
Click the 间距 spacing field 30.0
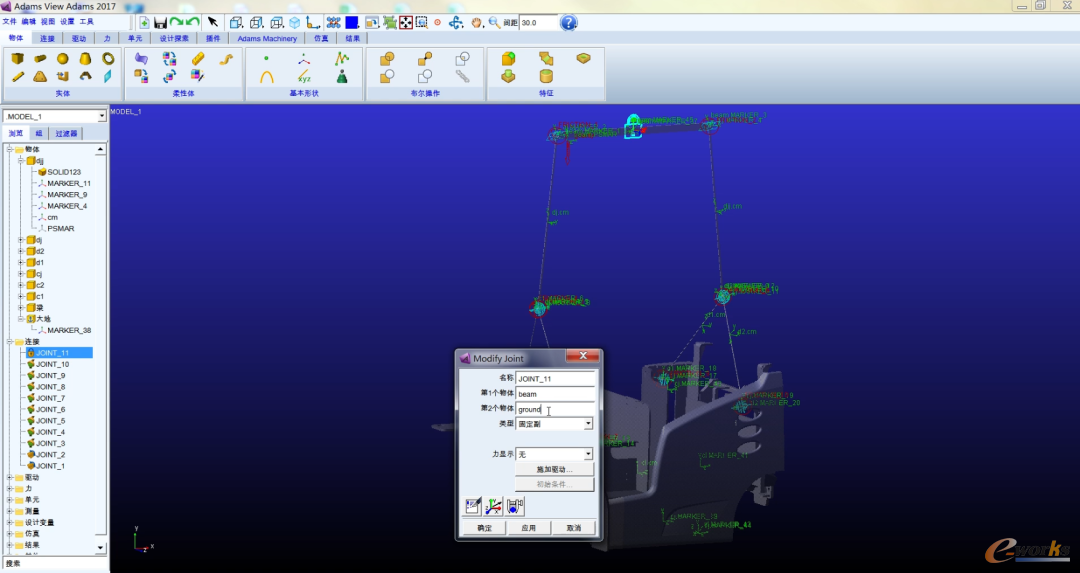(x=537, y=23)
